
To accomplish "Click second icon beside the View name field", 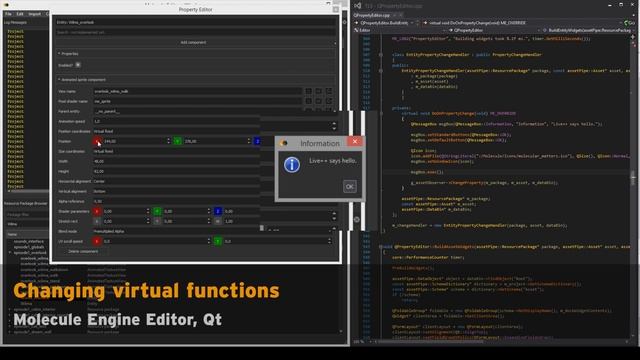I will pos(318,91).
